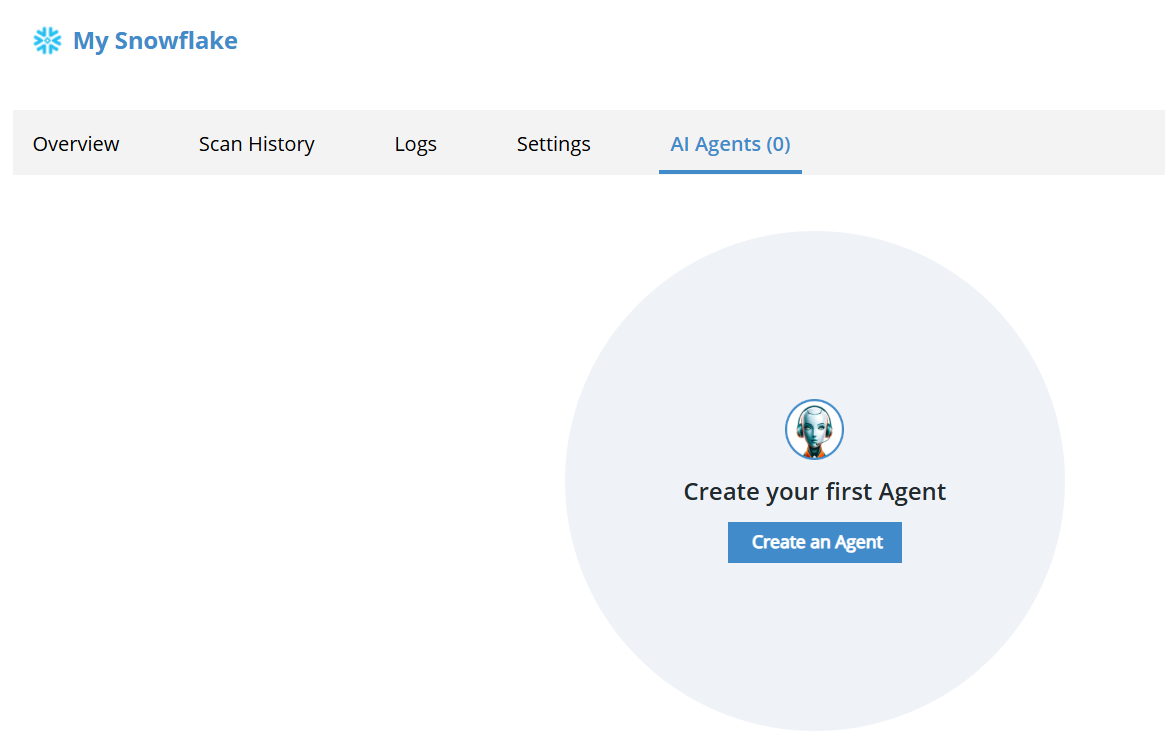Open the Logs tab

(x=415, y=144)
